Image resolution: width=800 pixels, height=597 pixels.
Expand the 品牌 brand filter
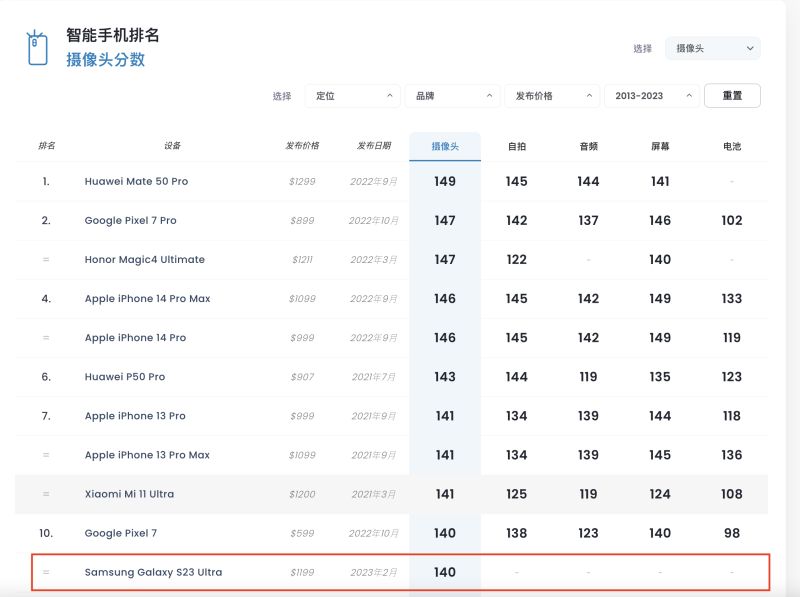[452, 96]
